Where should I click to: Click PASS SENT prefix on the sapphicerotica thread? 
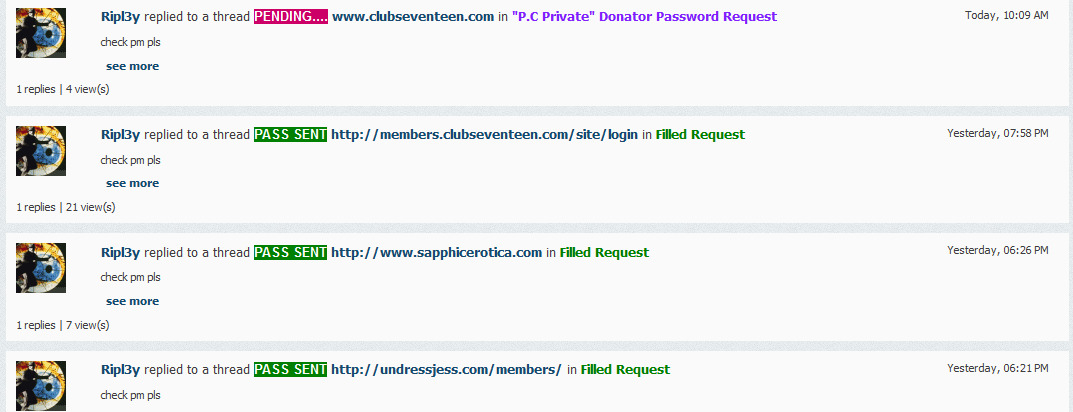[290, 253]
